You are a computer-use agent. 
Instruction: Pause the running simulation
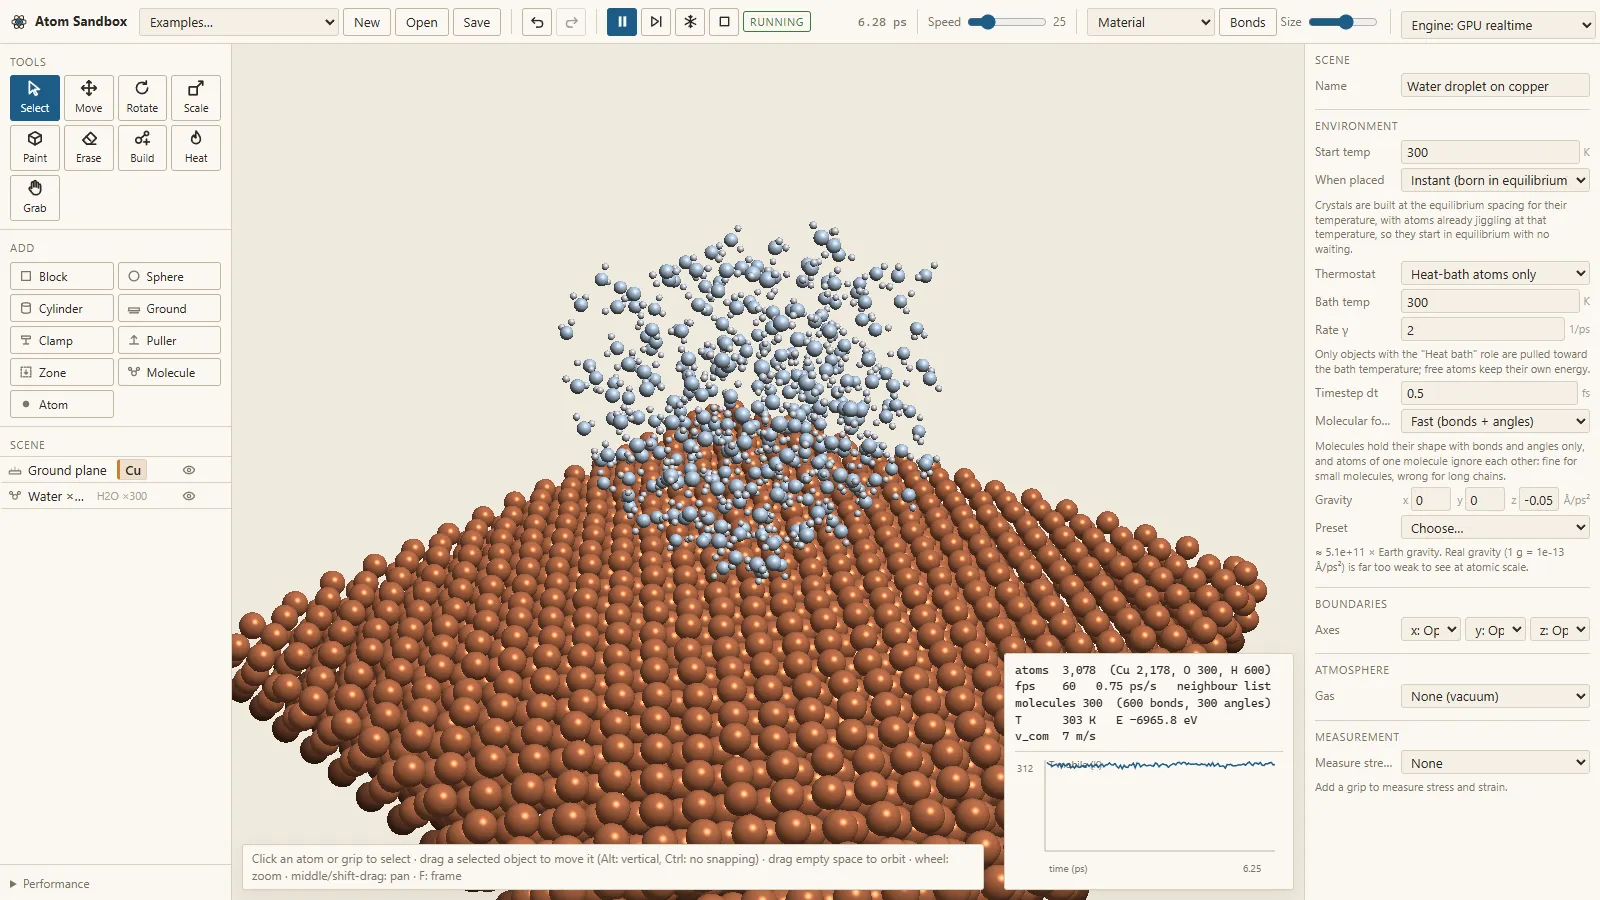click(622, 22)
